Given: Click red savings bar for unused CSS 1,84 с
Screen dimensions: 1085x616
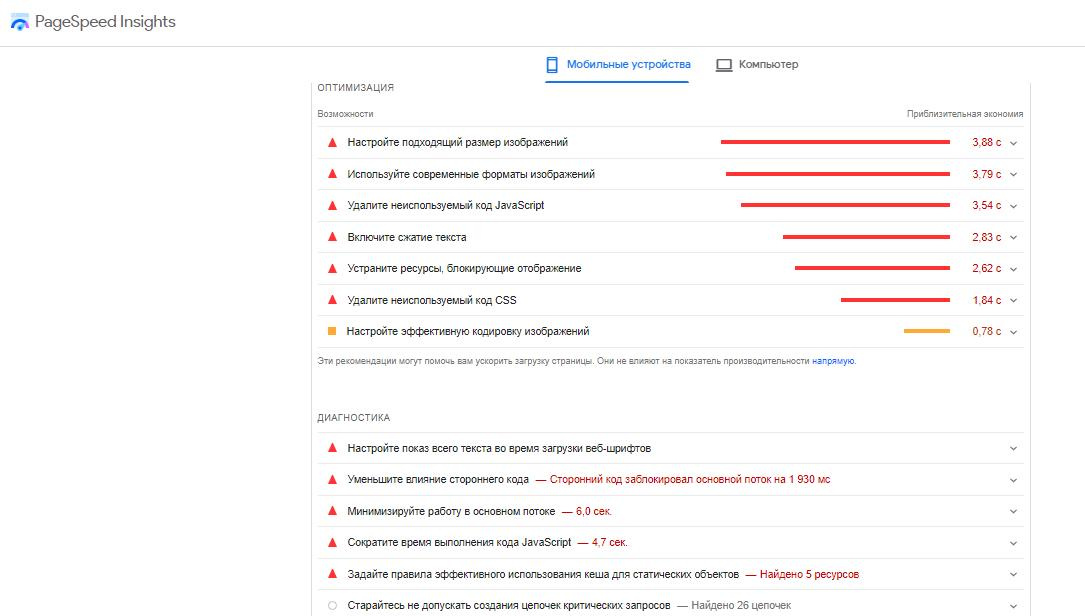Looking at the screenshot, I should pos(895,300).
